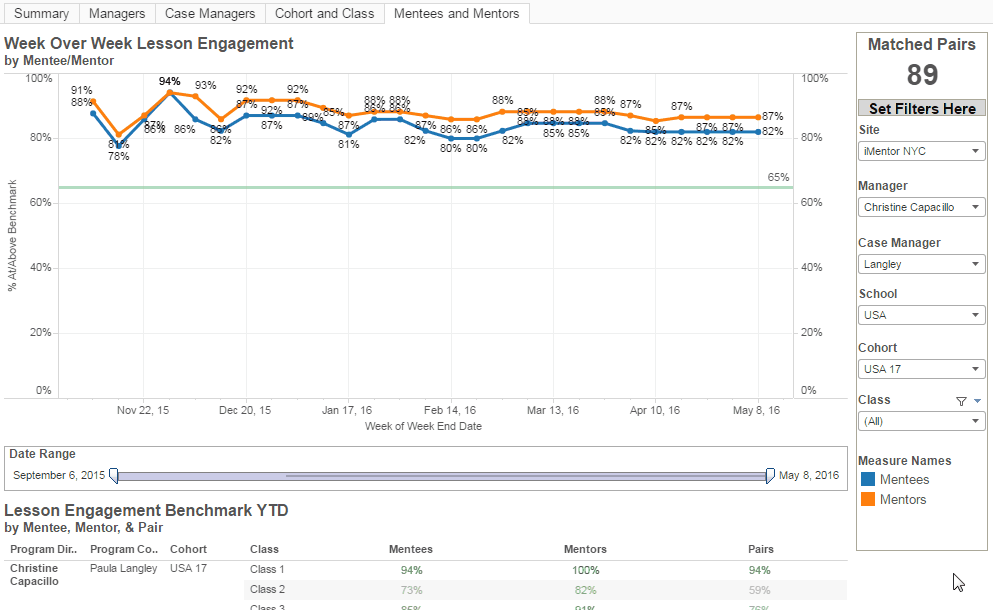The width and height of the screenshot is (993, 610).
Task: Click Christine Capacillo in the table
Action: tap(34, 575)
